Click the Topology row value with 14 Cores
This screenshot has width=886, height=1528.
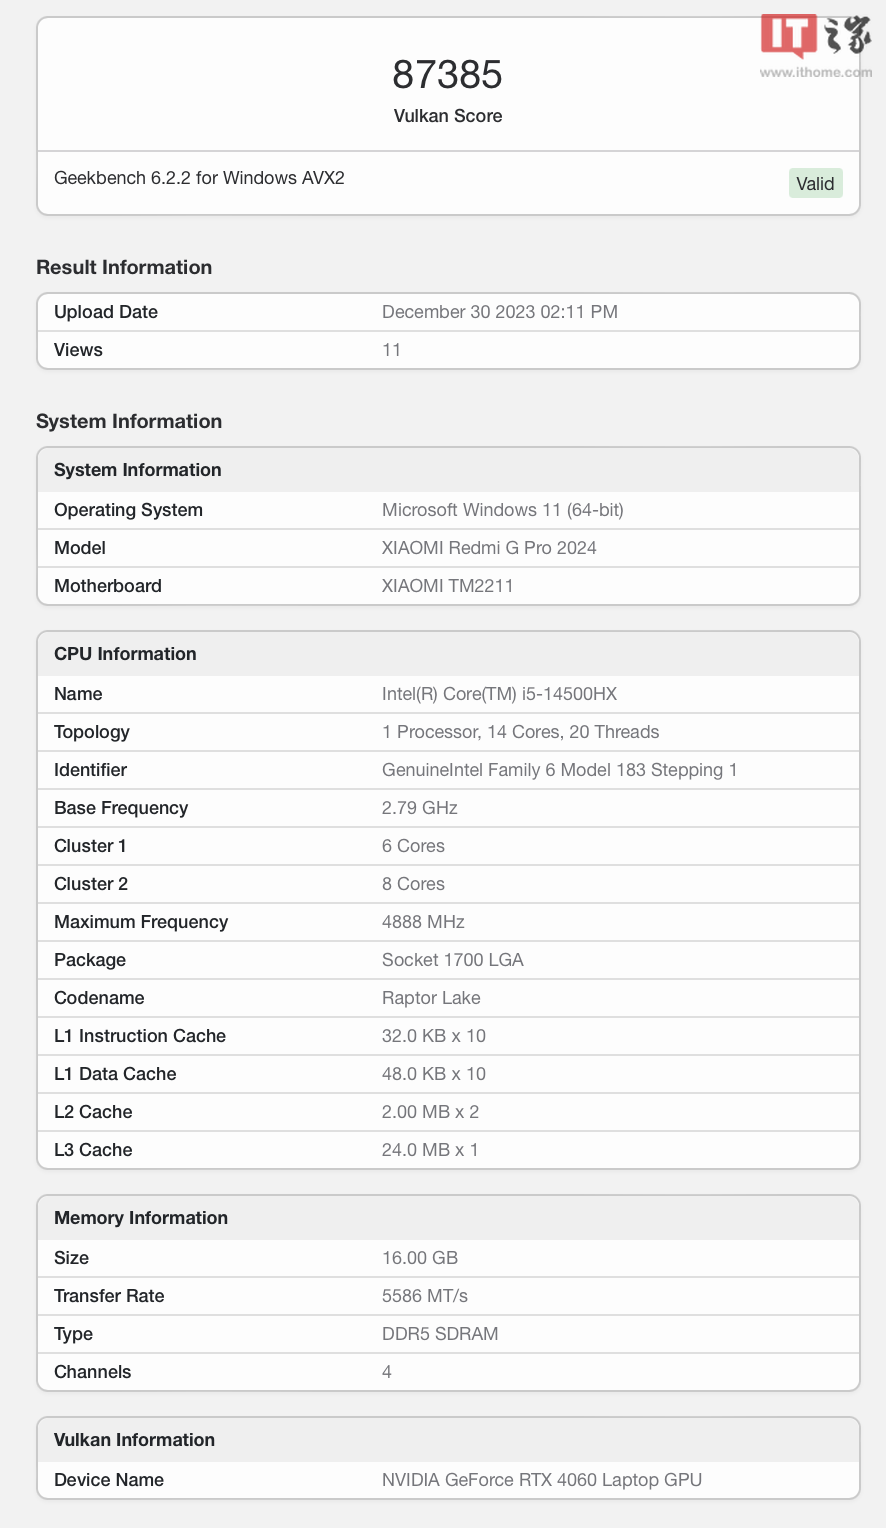(521, 732)
